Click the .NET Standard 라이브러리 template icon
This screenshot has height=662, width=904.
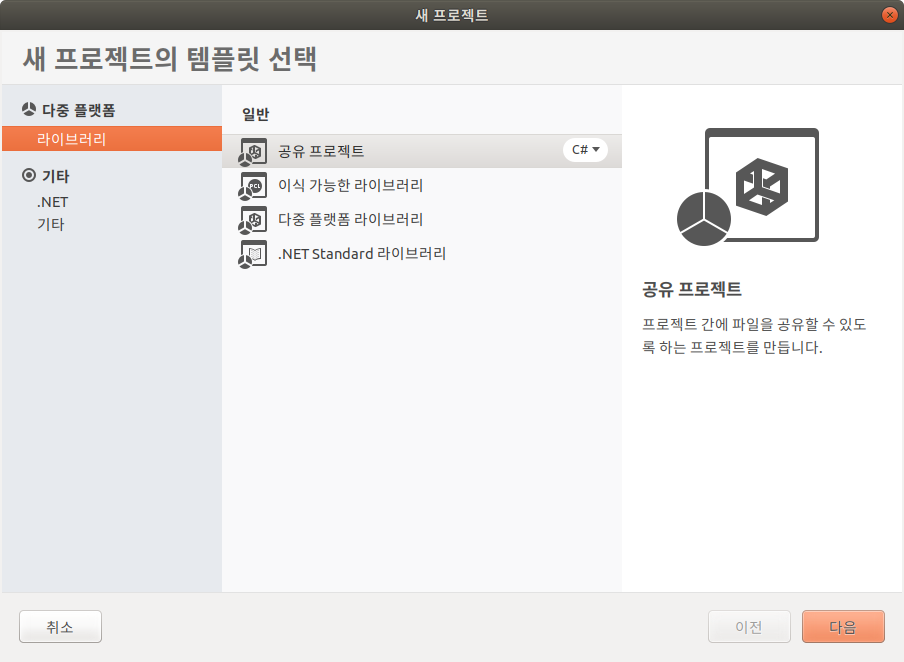pyautogui.click(x=253, y=254)
